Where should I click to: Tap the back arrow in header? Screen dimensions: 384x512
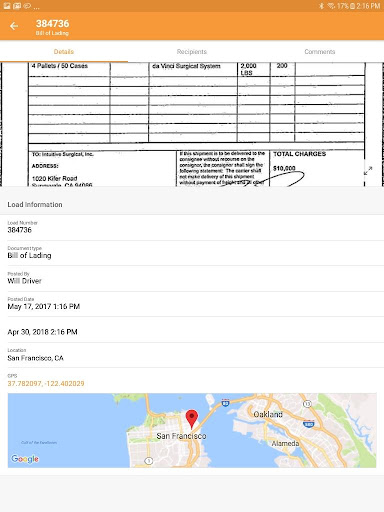(14, 26)
